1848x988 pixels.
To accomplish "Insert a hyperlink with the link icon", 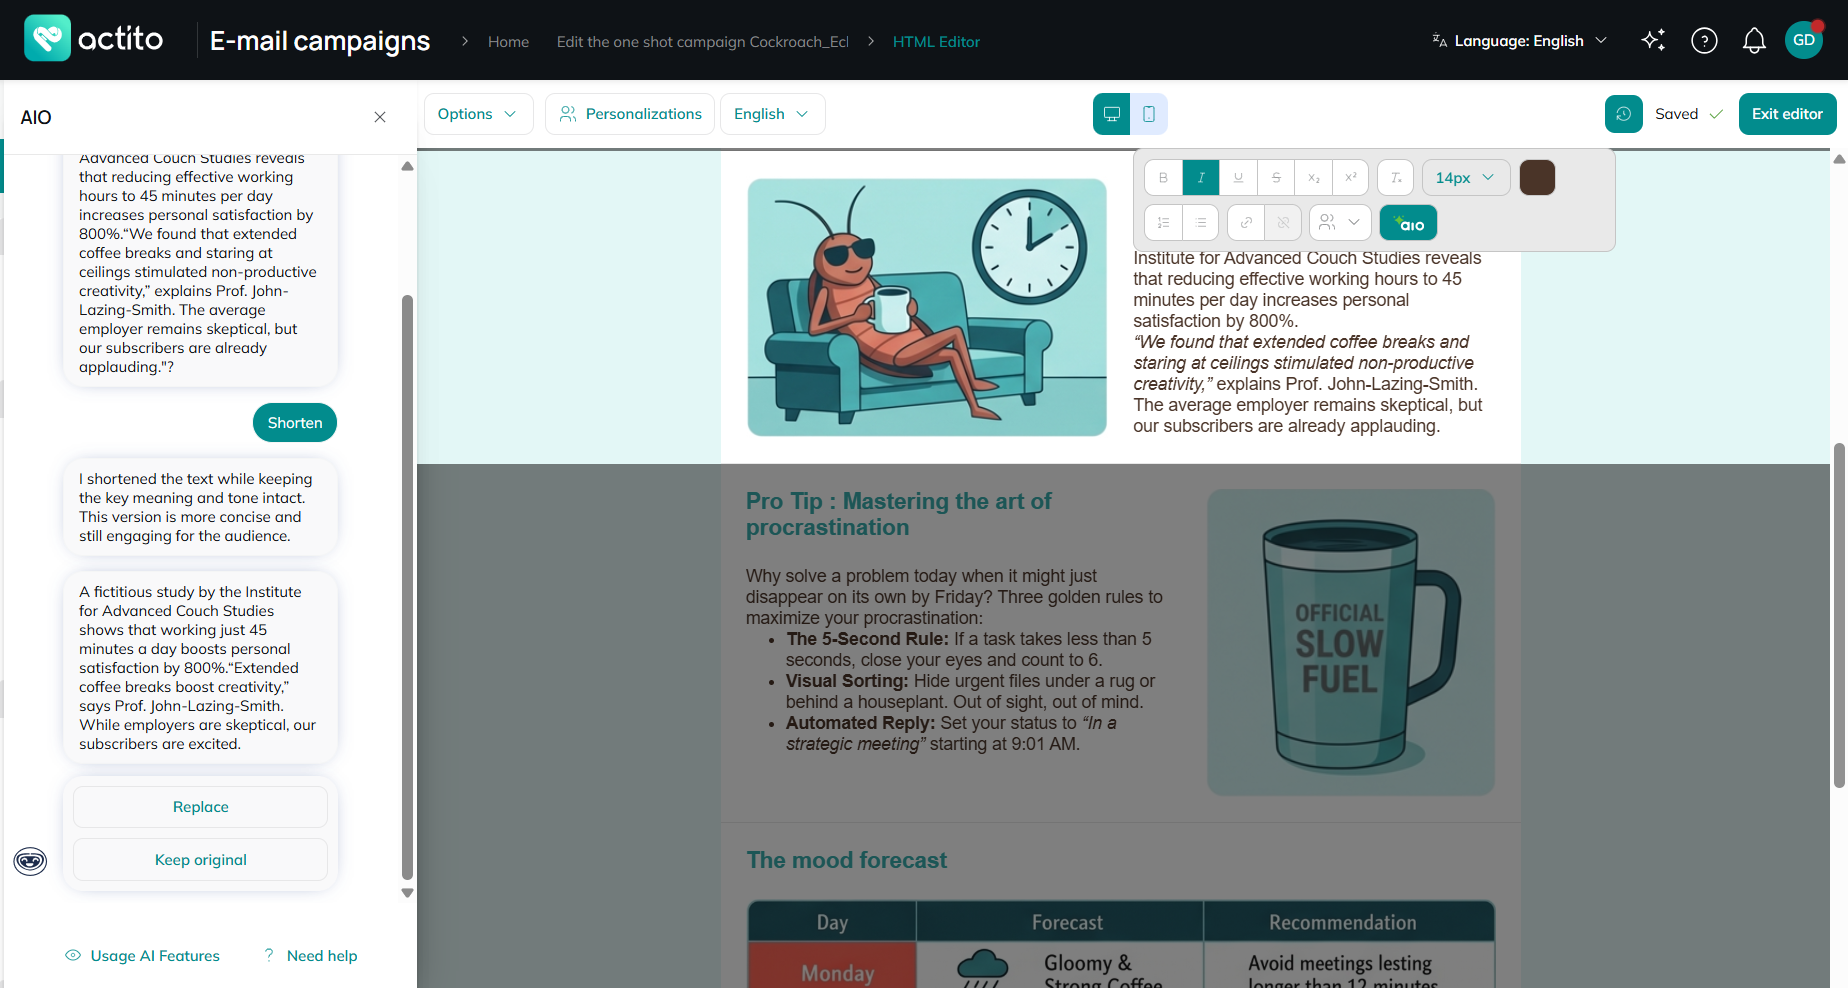I will 1246,222.
